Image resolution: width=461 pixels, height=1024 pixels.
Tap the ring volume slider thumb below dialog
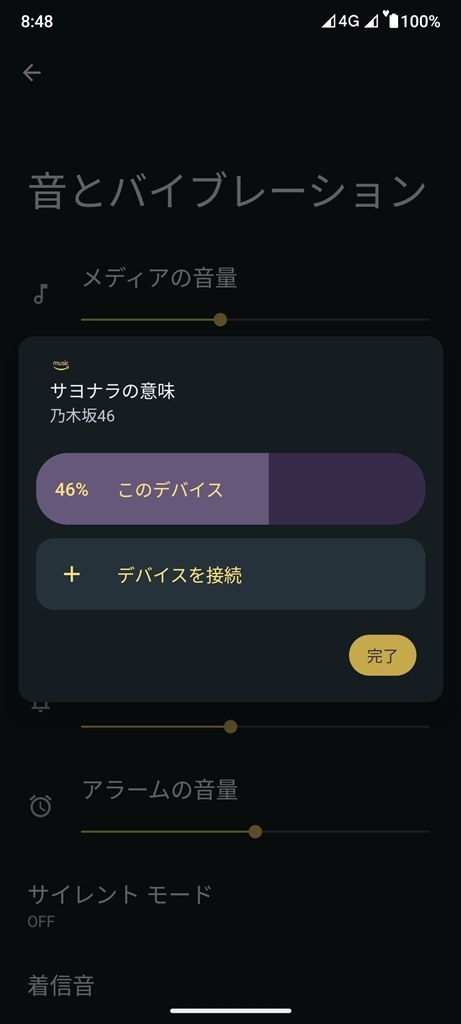click(230, 727)
